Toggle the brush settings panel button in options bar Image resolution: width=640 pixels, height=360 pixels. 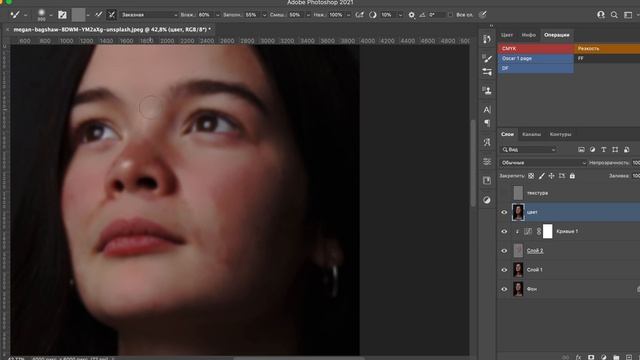[62, 15]
